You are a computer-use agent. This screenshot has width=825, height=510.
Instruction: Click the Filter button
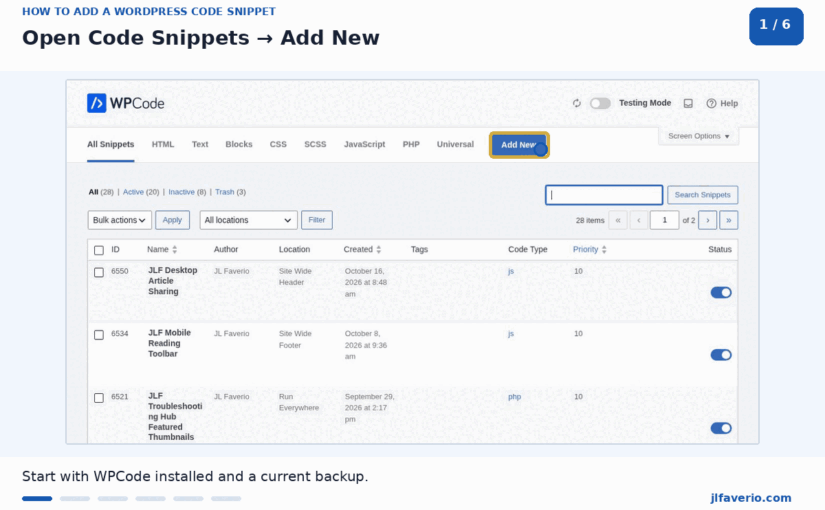coord(317,220)
